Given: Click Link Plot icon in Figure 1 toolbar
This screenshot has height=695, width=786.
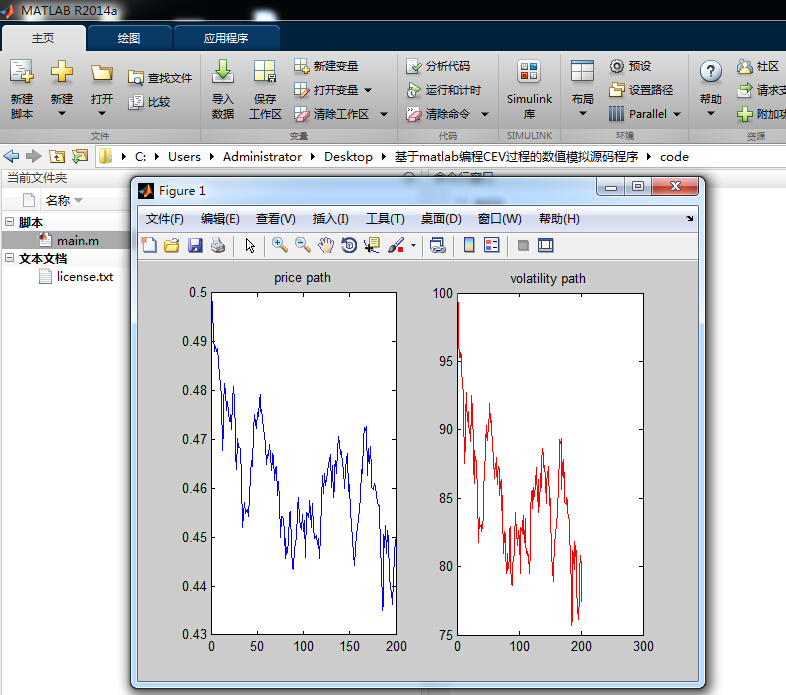Looking at the screenshot, I should [x=438, y=245].
